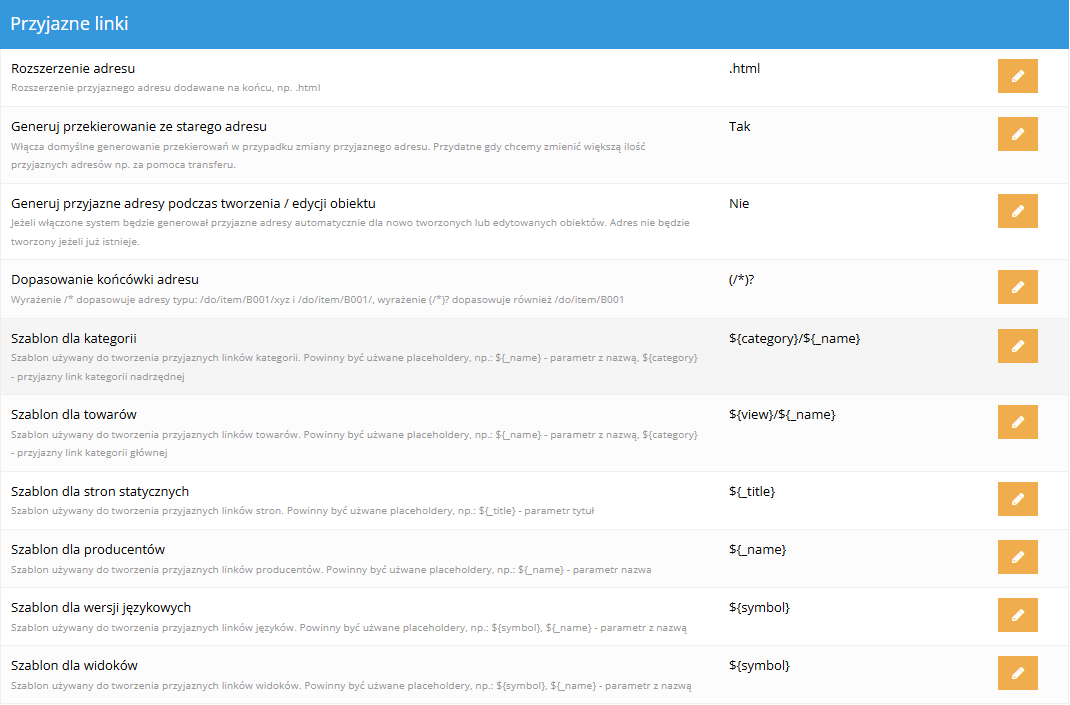This screenshot has height=705, width=1070.
Task: Click the "Szablon dla producentów" label
Action: pos(88,549)
